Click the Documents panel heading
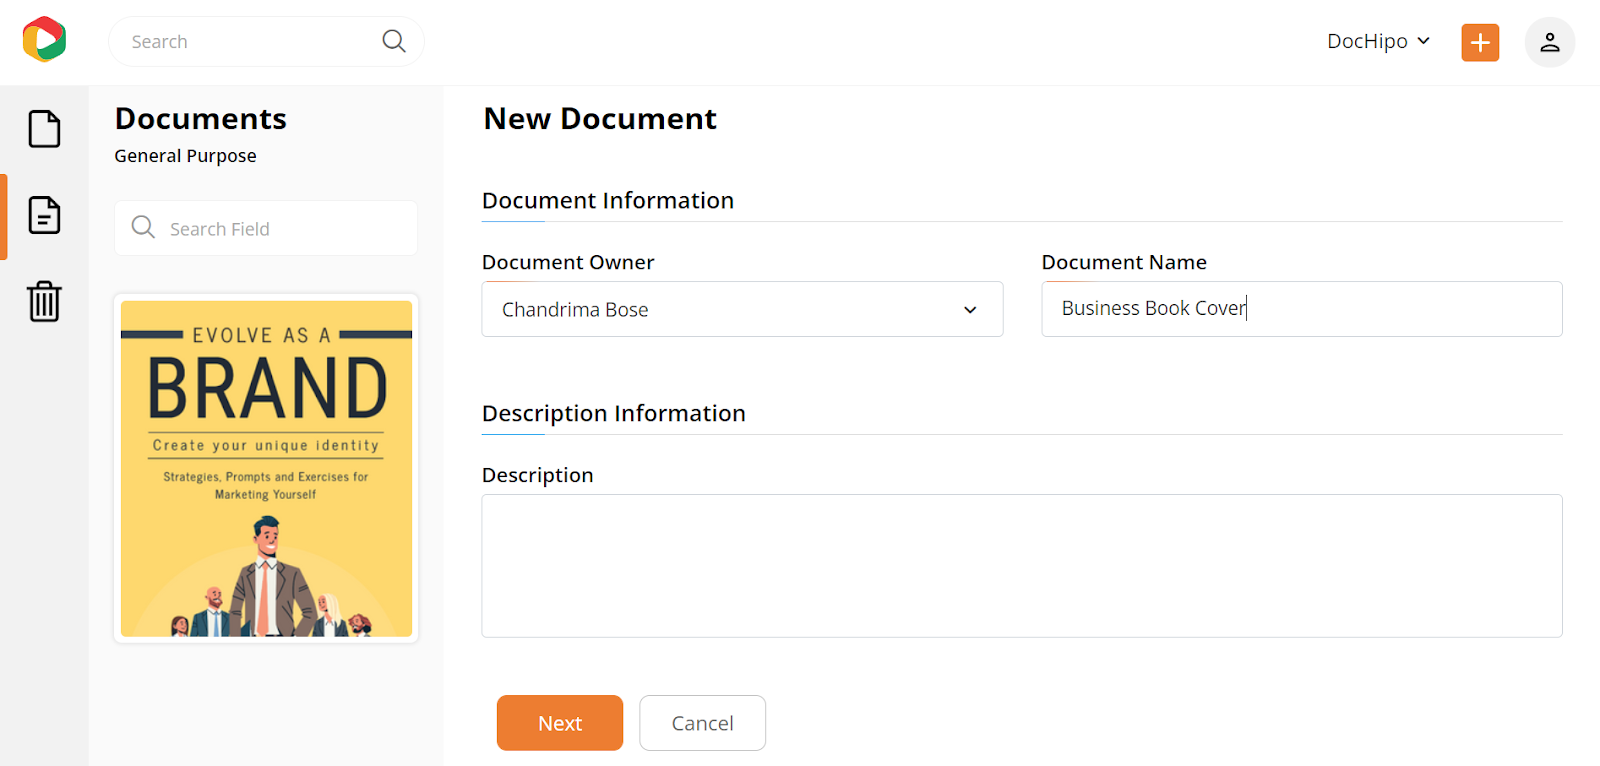Viewport: 1600px width, 766px height. tap(200, 119)
